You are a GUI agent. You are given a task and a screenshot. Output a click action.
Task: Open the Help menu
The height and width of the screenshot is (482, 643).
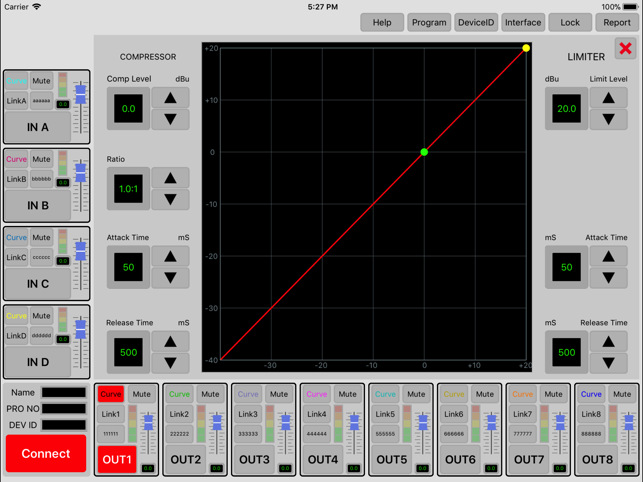tap(382, 23)
